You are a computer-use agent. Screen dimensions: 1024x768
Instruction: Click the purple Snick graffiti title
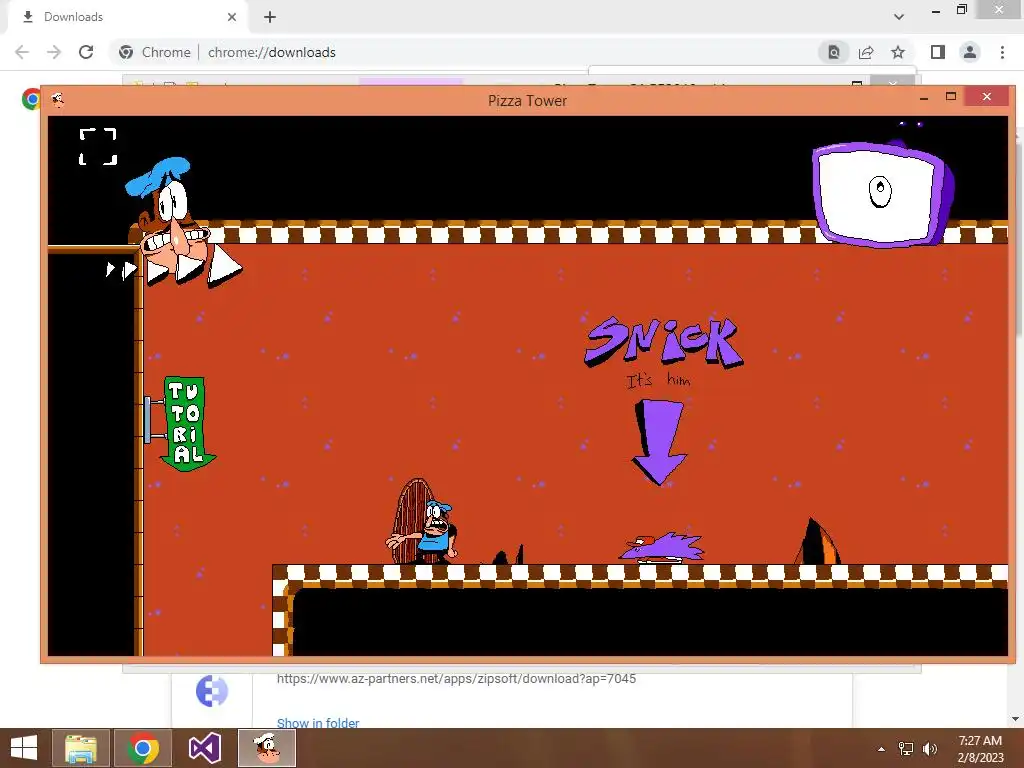[x=663, y=342]
